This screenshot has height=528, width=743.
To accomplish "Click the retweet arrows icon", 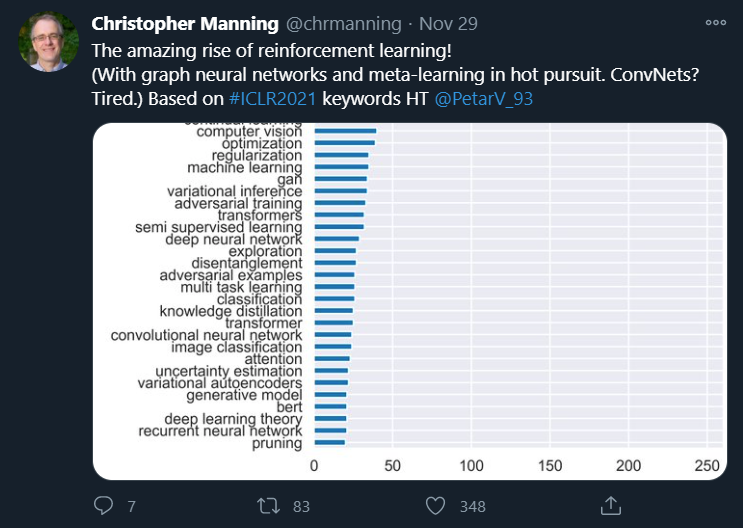I will 268,506.
